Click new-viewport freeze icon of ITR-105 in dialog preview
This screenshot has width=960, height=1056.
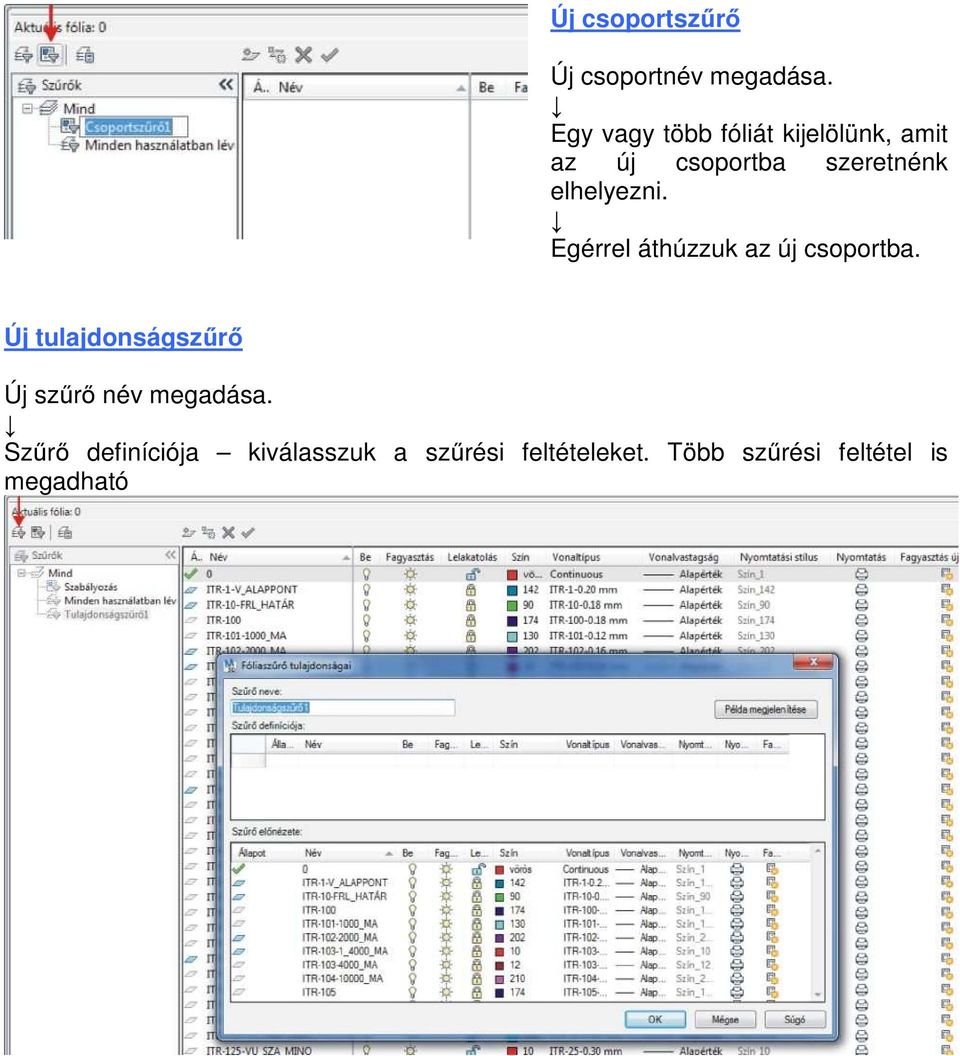point(772,992)
